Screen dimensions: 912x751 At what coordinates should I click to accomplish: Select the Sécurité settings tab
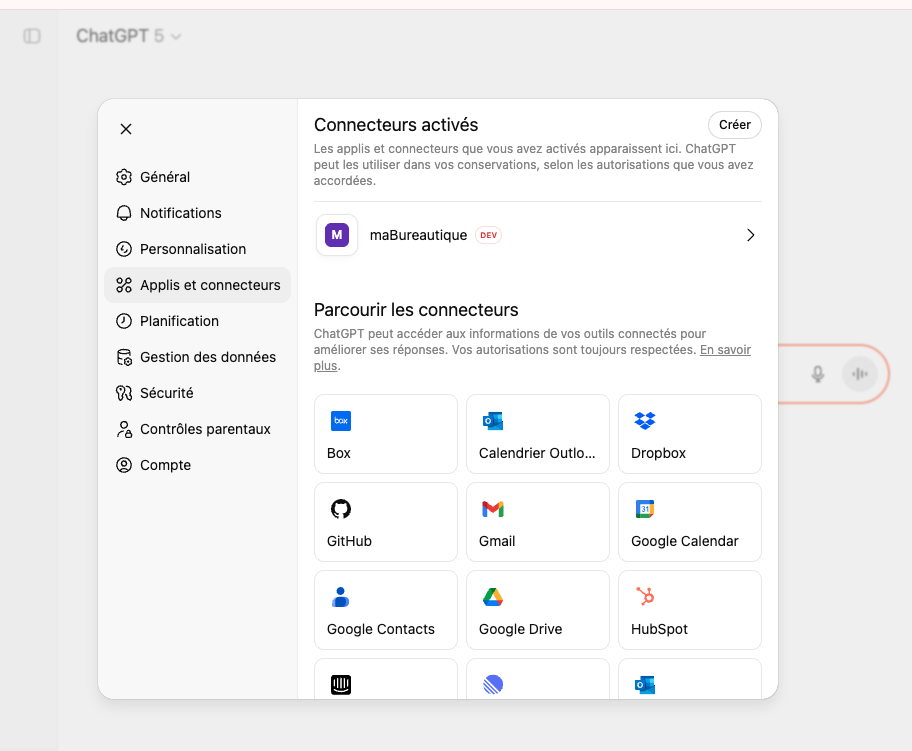(x=166, y=393)
